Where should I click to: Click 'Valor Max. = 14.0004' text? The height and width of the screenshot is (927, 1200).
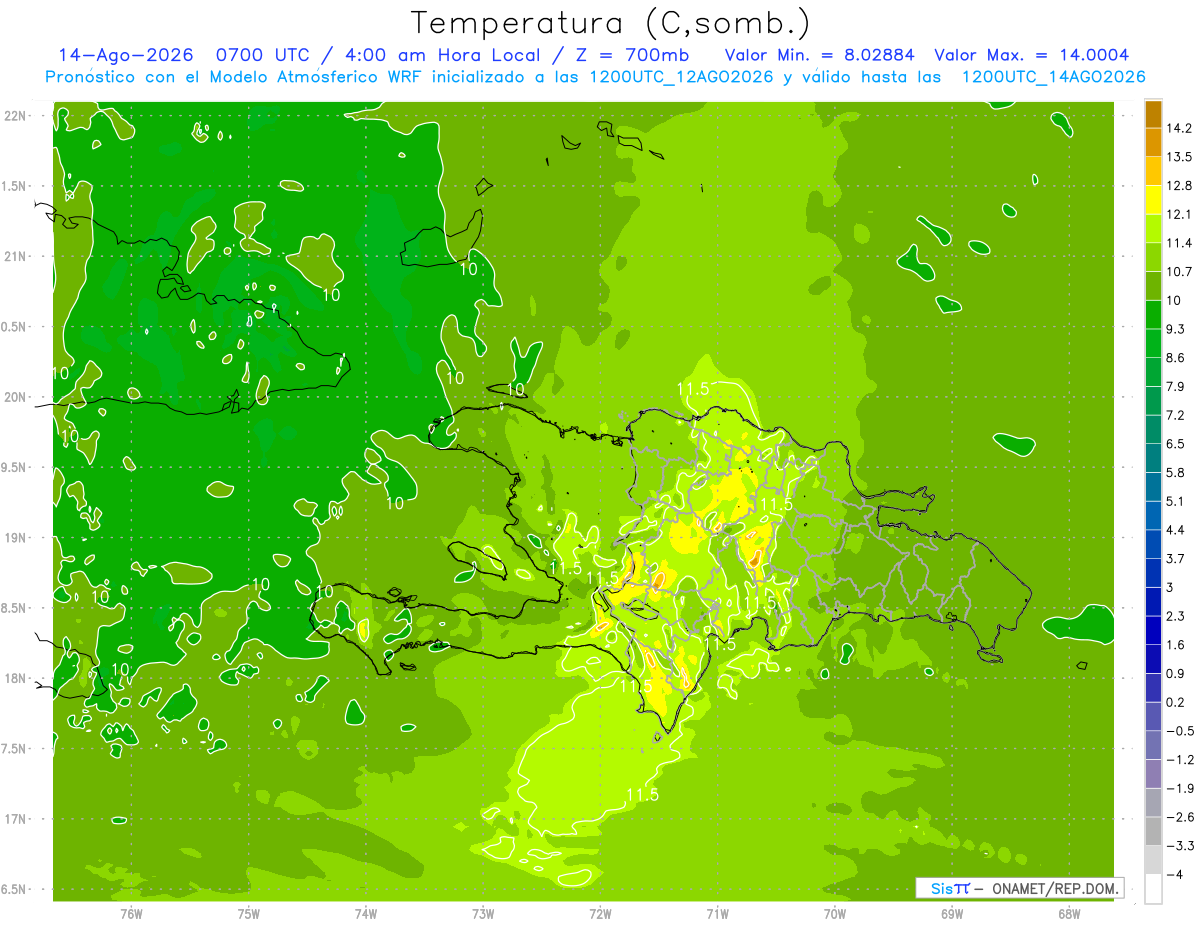coord(1032,55)
